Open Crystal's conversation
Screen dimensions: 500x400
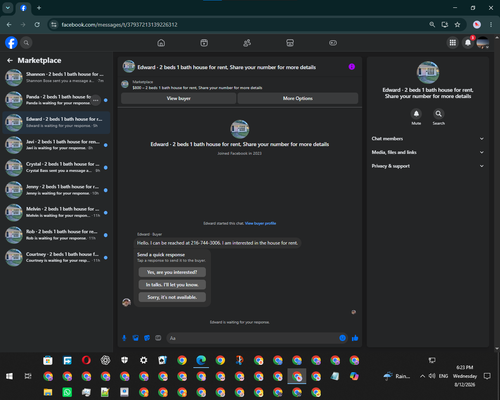point(56,167)
